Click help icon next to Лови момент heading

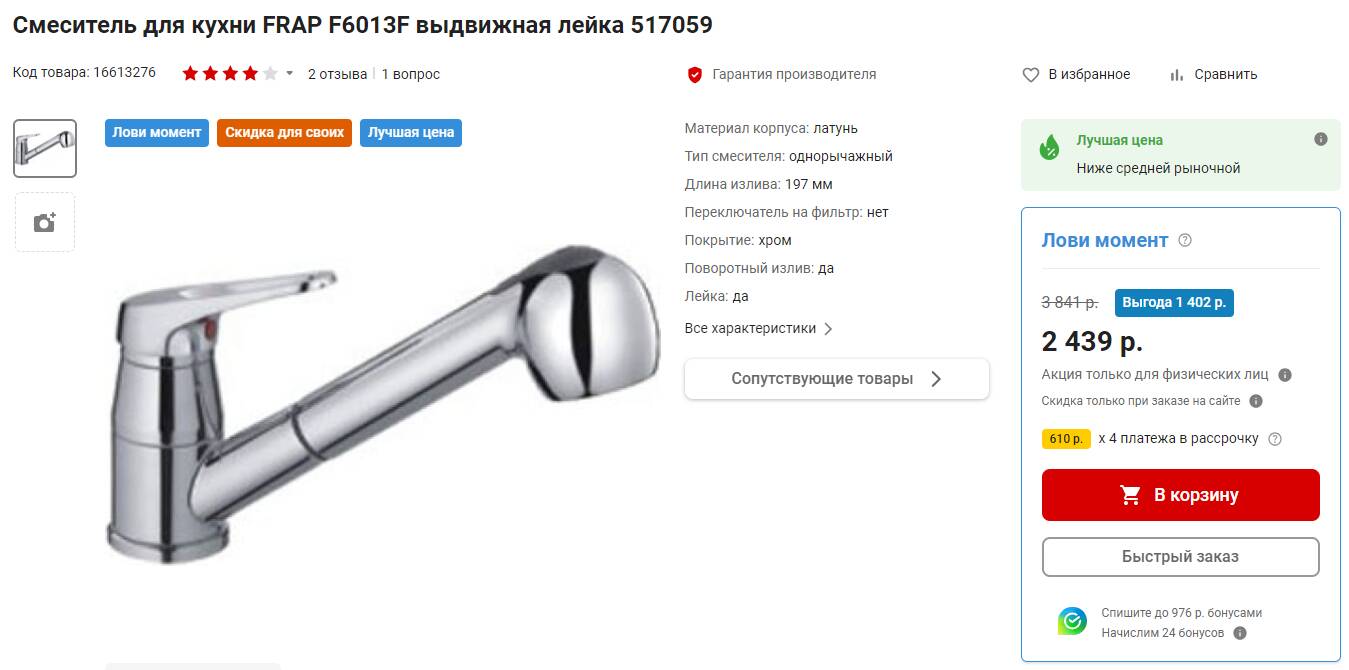[x=1185, y=240]
